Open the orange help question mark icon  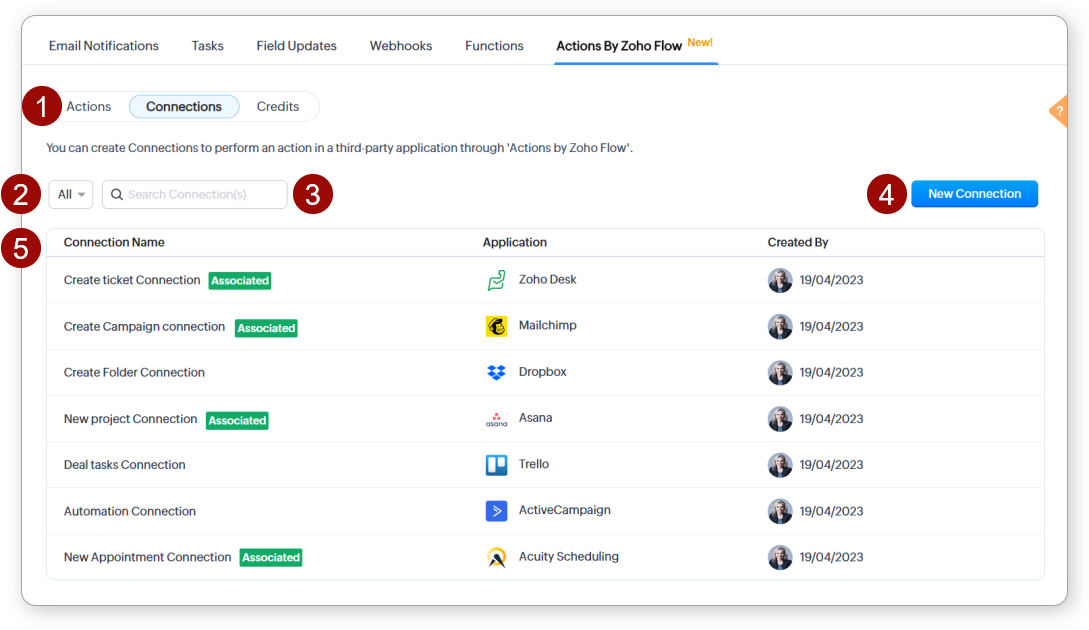point(1058,111)
